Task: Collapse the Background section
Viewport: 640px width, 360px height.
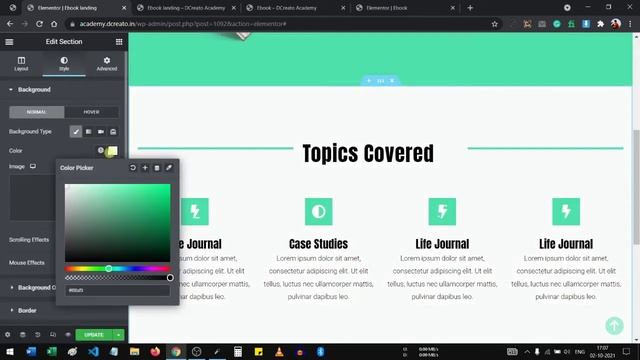Action: [34, 89]
